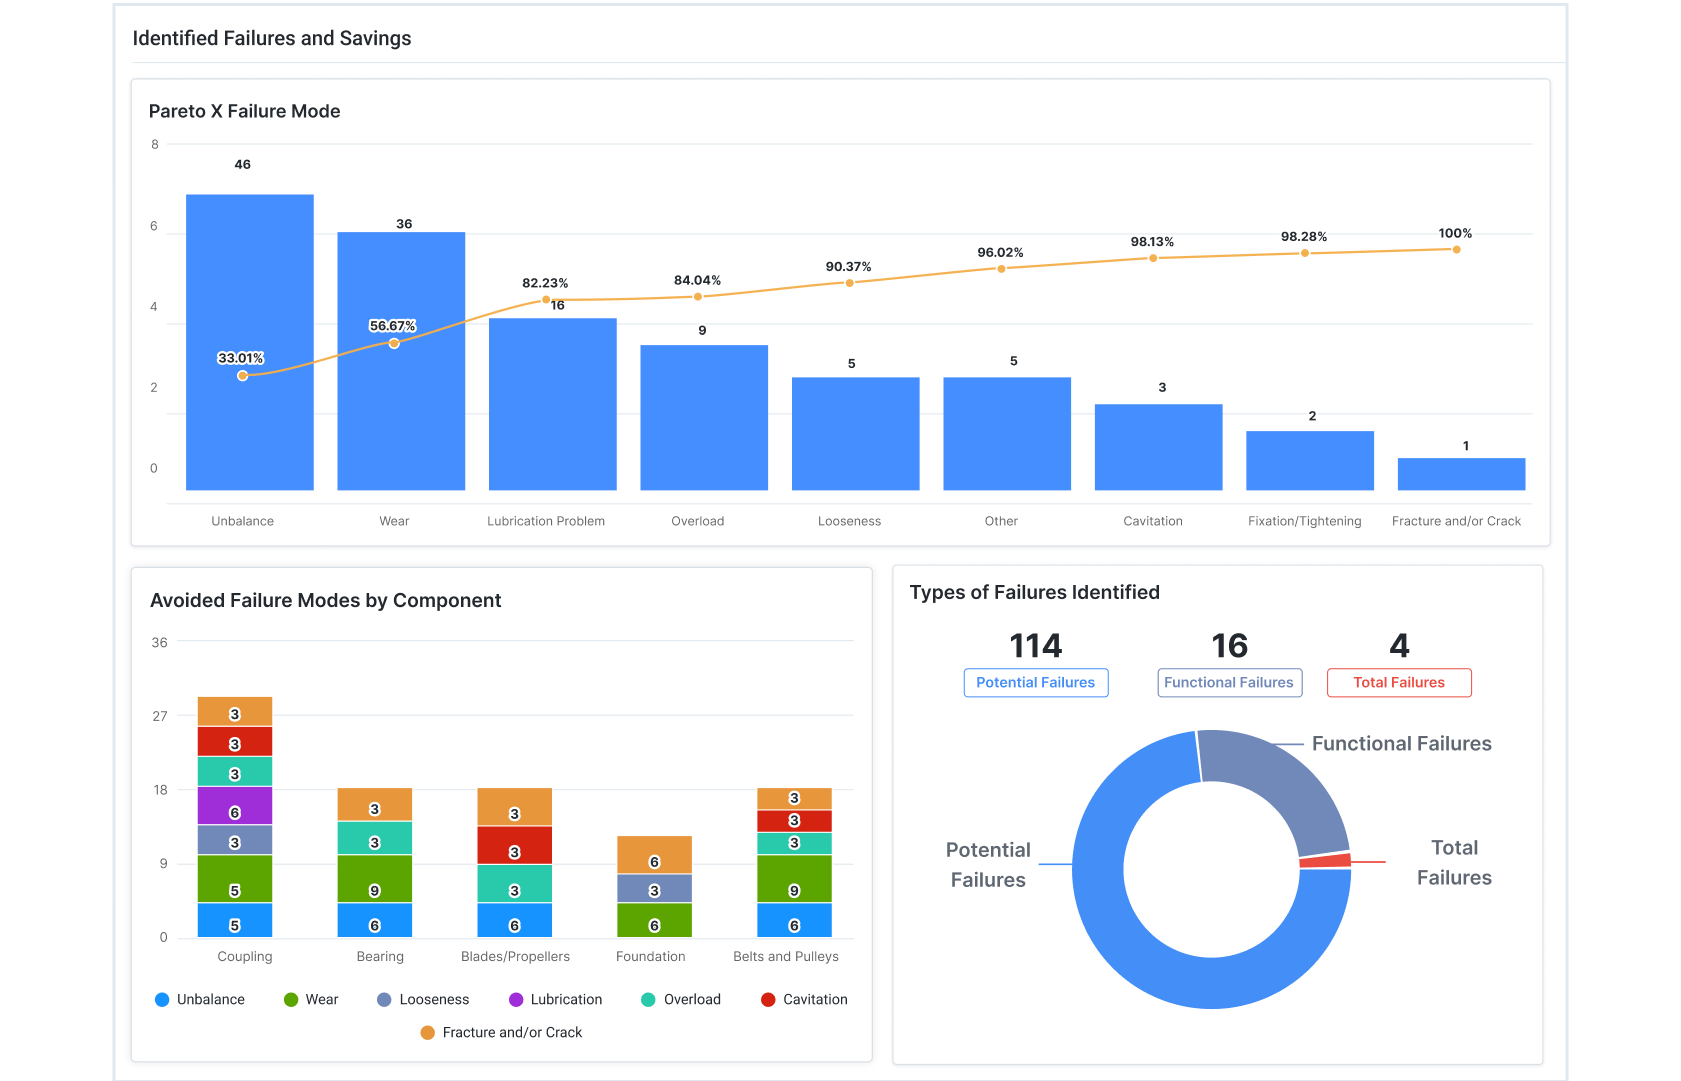The width and height of the screenshot is (1681, 1081).
Task: Click the Functional Failures badge
Action: tap(1229, 682)
